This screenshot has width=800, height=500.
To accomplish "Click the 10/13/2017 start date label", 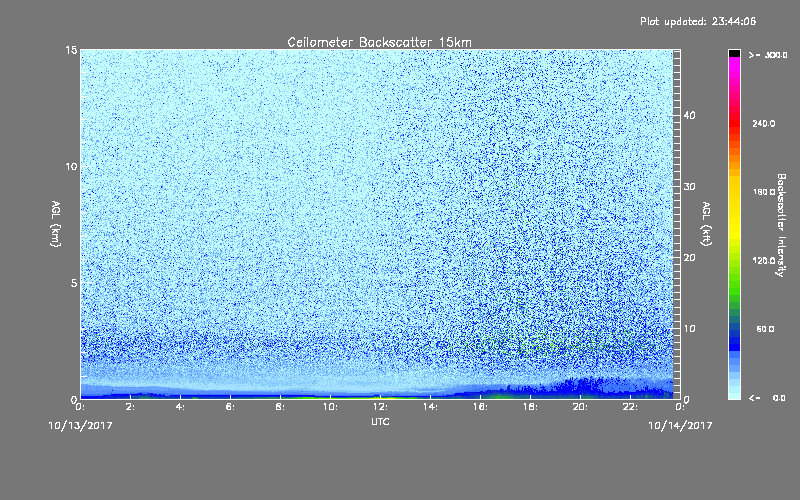I will coord(80,426).
